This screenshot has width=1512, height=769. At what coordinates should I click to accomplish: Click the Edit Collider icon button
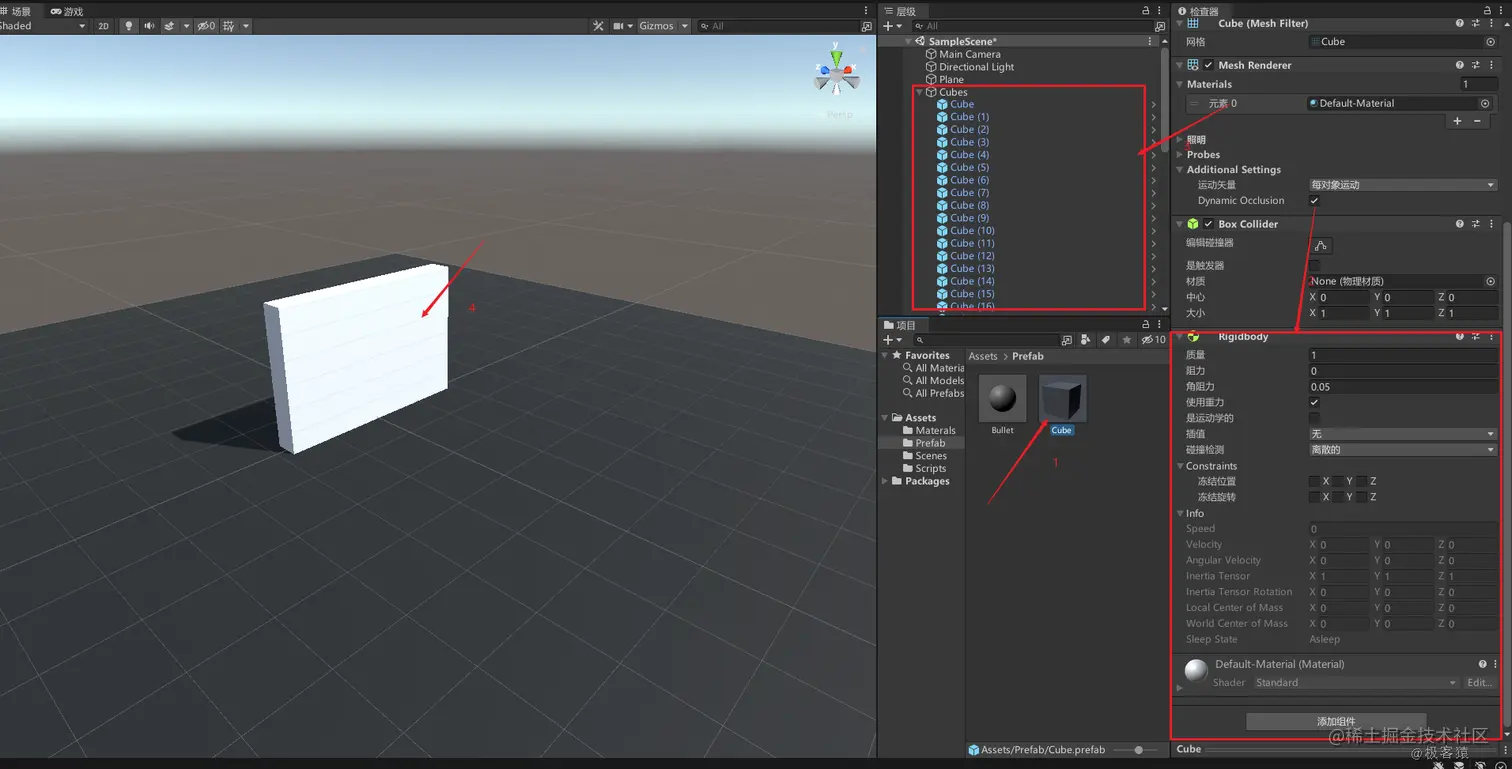click(1320, 245)
